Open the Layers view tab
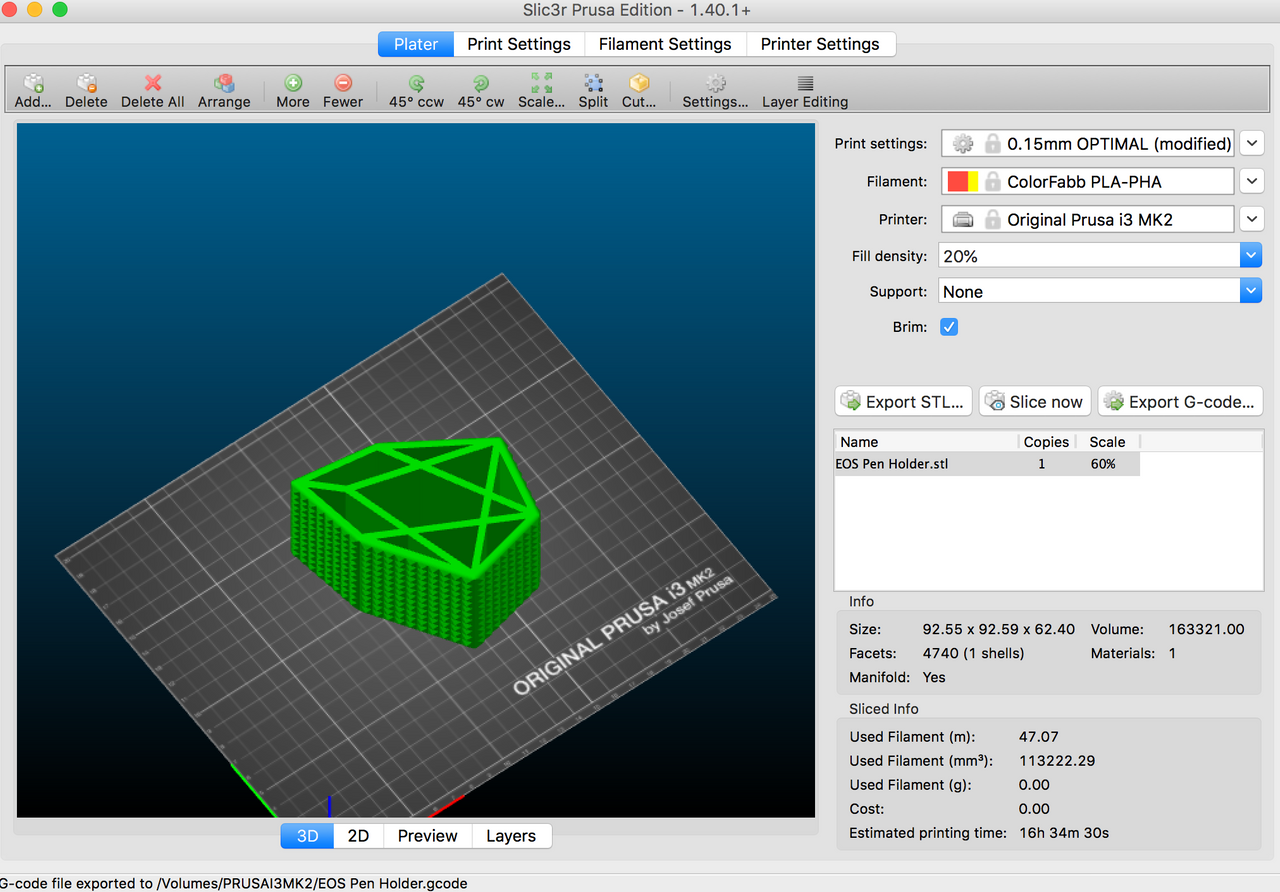 [511, 836]
